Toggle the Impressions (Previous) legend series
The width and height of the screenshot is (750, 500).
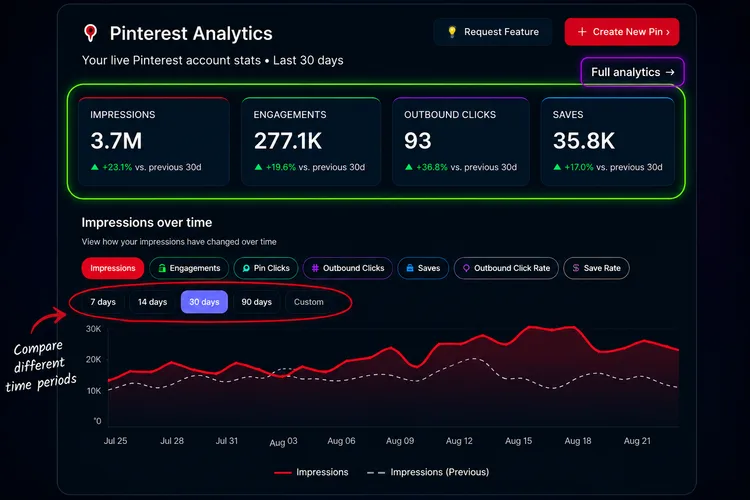point(428,472)
